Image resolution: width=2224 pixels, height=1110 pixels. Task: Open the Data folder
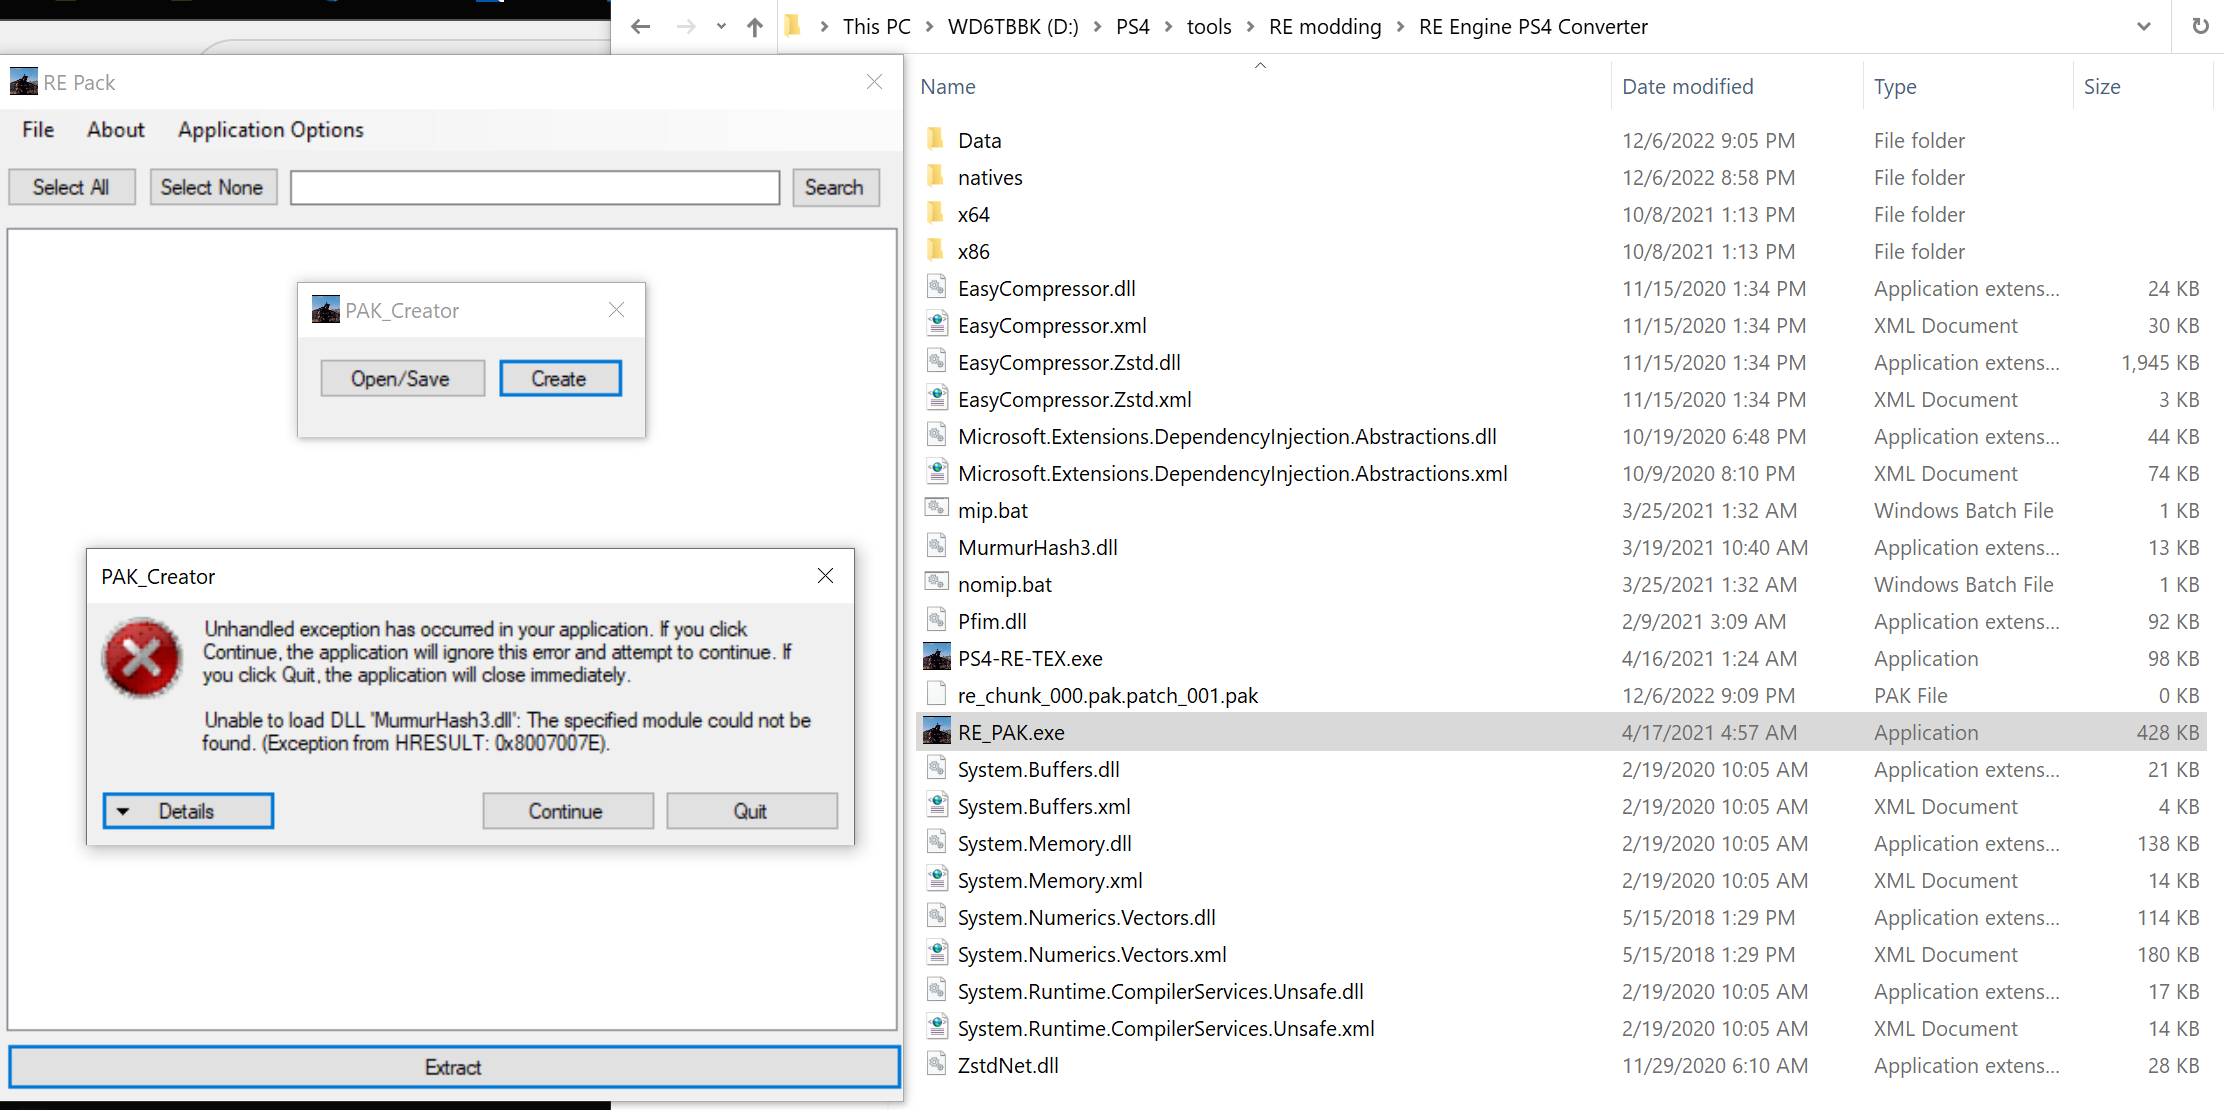click(980, 140)
